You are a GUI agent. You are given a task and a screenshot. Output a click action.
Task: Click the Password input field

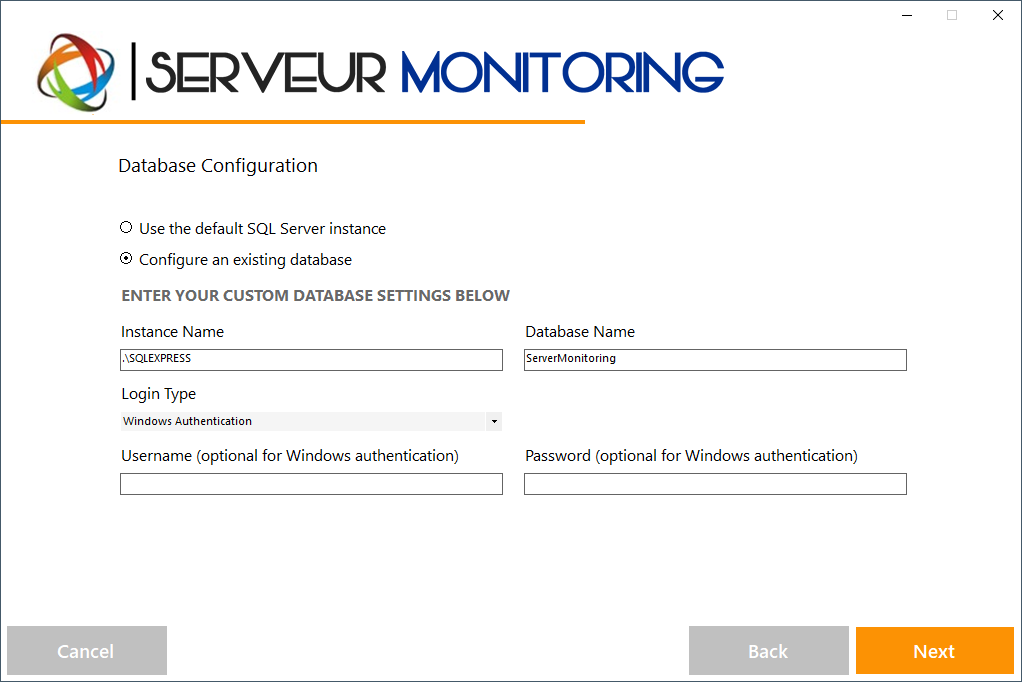(x=715, y=484)
